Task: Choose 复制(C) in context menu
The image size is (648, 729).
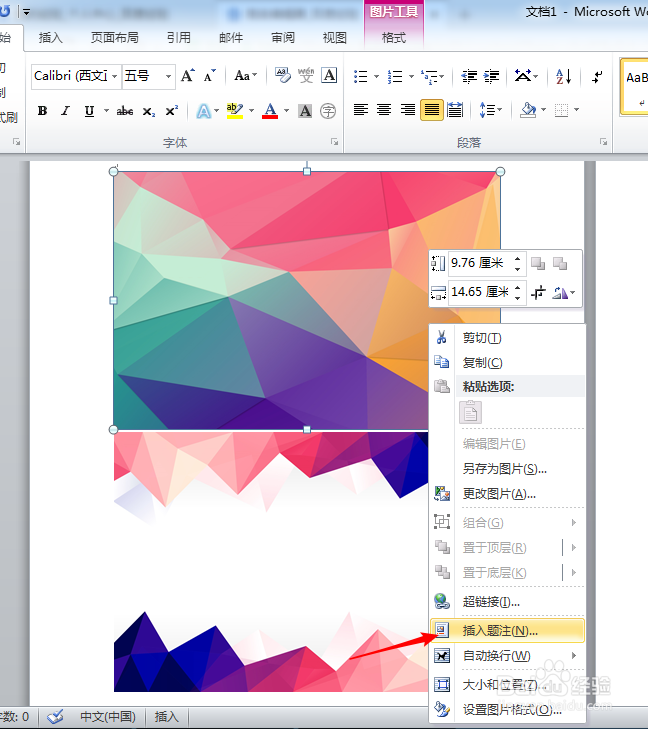Action: tap(507, 363)
